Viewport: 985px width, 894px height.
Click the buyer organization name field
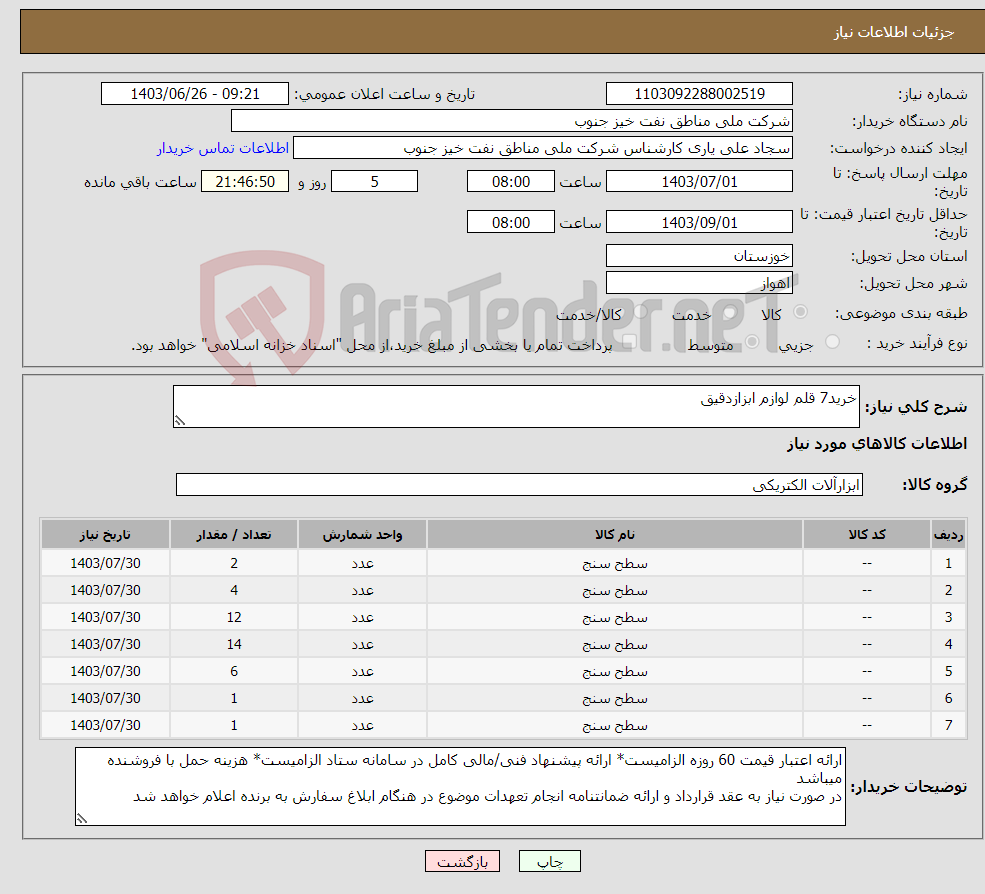[x=511, y=121]
